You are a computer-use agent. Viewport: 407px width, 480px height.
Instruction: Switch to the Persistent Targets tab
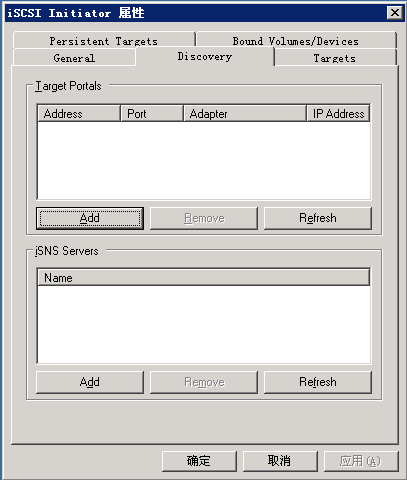(104, 40)
